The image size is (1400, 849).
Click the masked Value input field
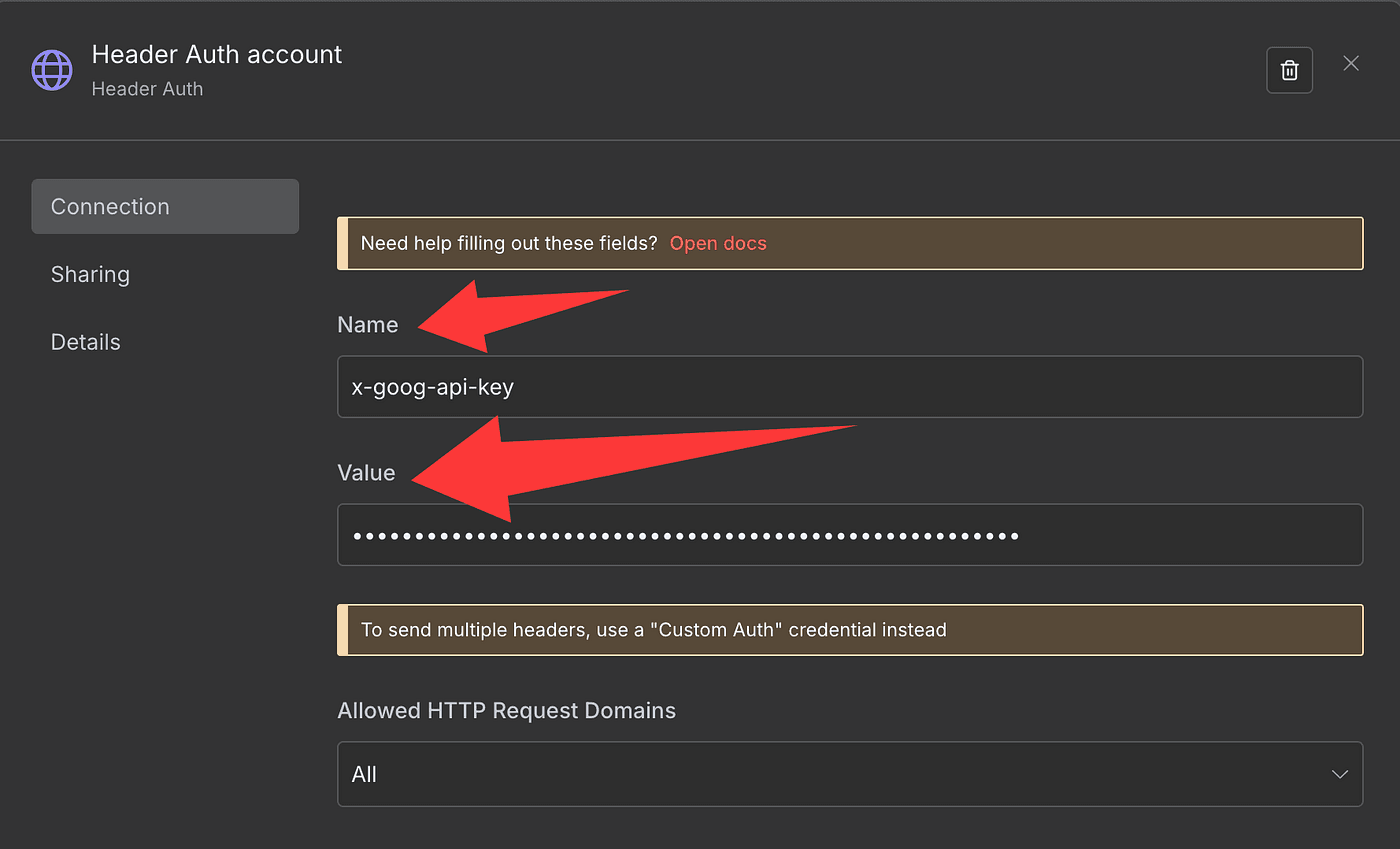pos(849,535)
